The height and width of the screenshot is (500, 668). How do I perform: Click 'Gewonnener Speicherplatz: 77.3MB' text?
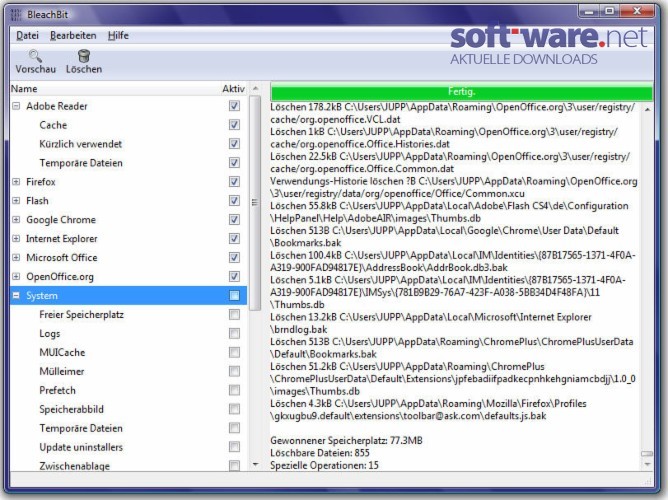click(346, 440)
